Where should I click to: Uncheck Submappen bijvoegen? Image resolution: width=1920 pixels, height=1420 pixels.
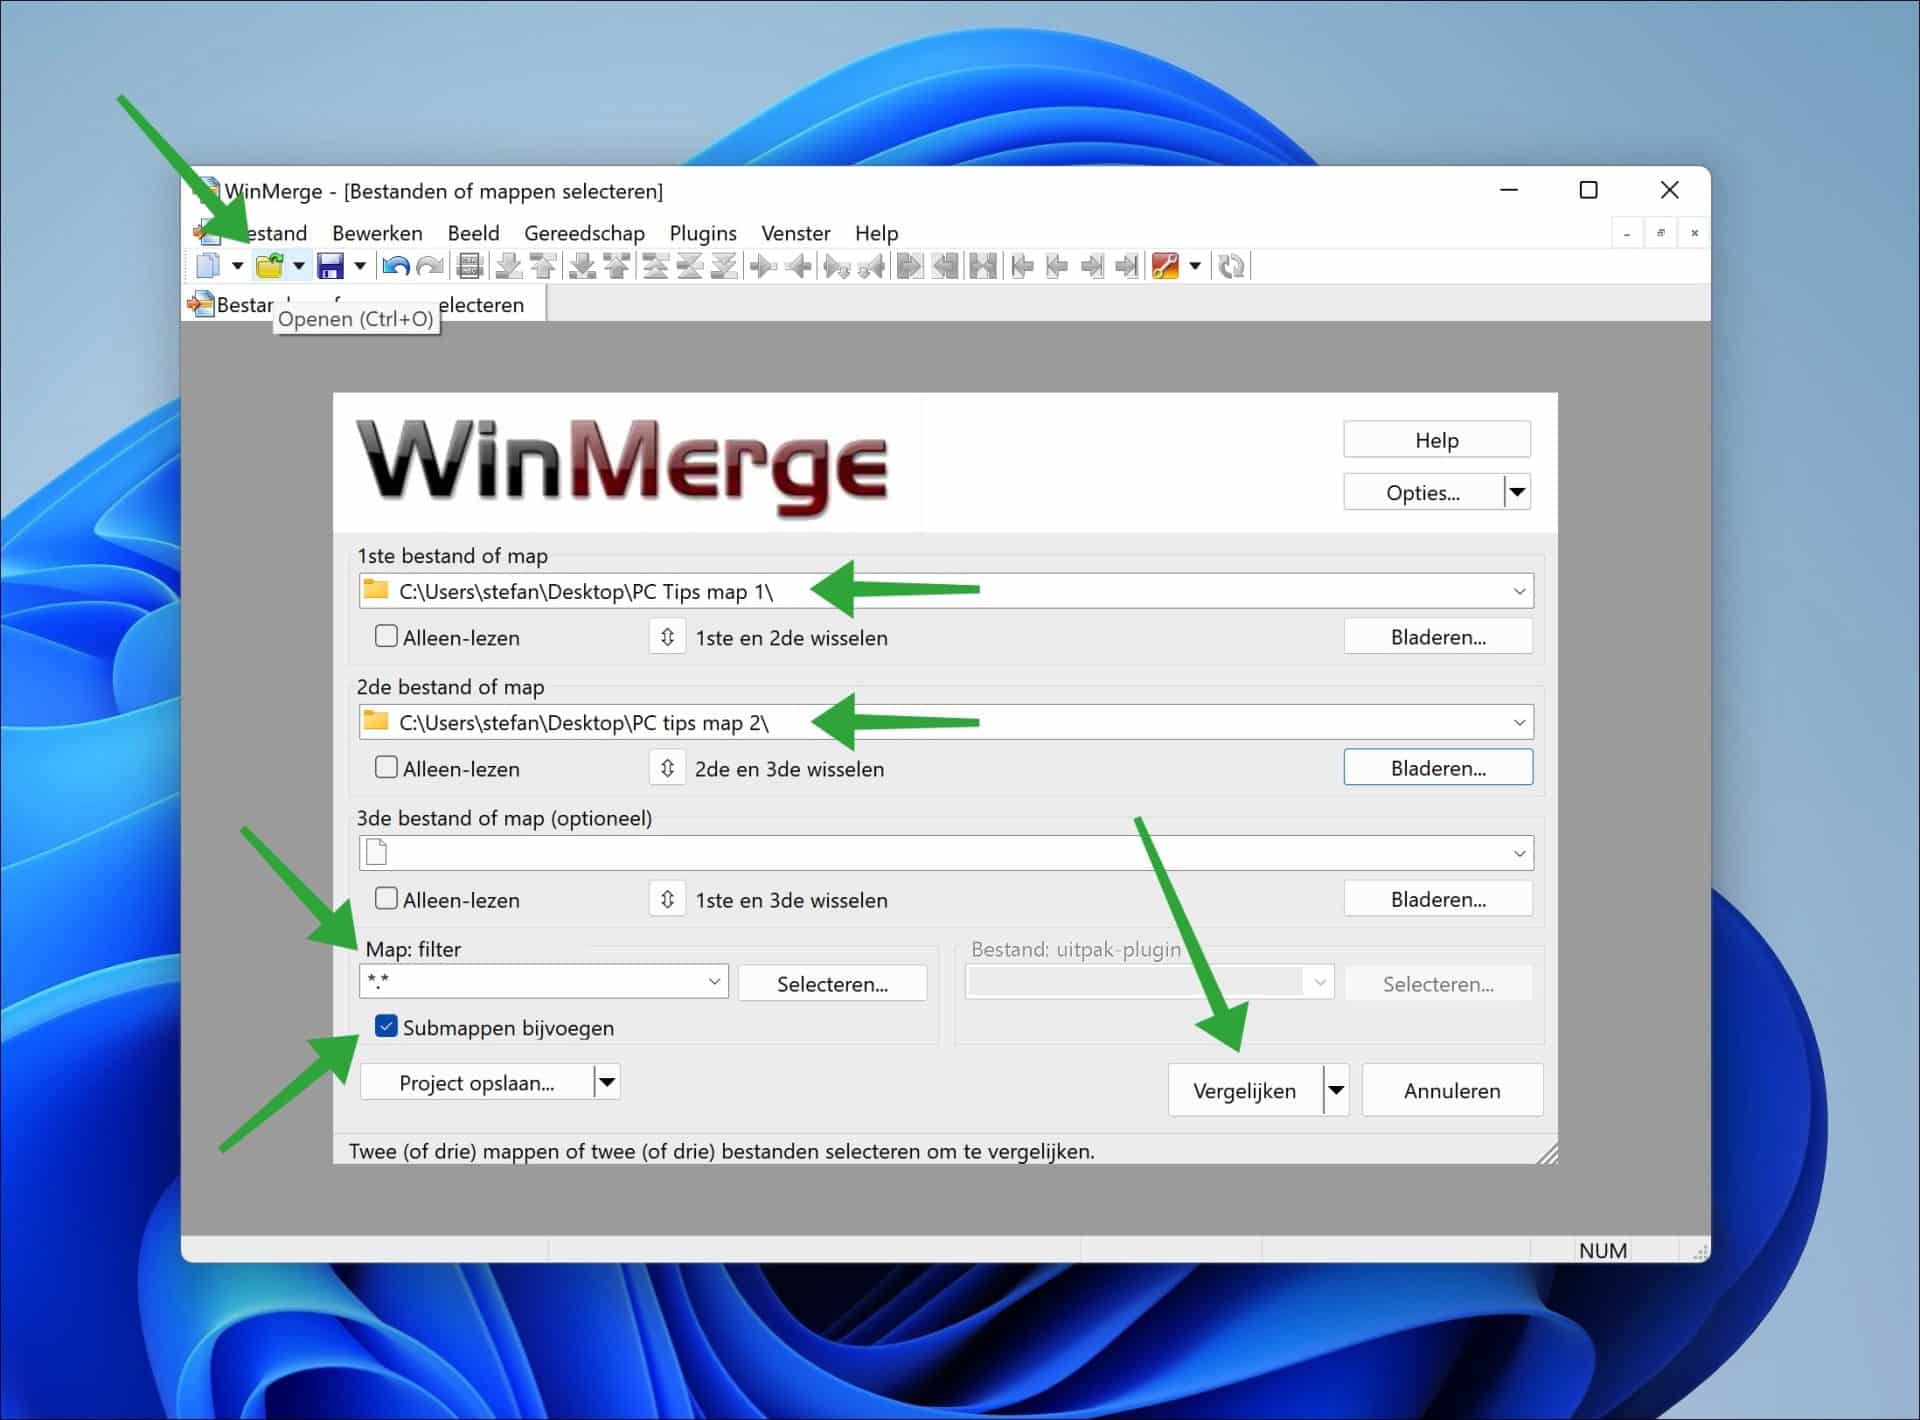coord(385,1026)
